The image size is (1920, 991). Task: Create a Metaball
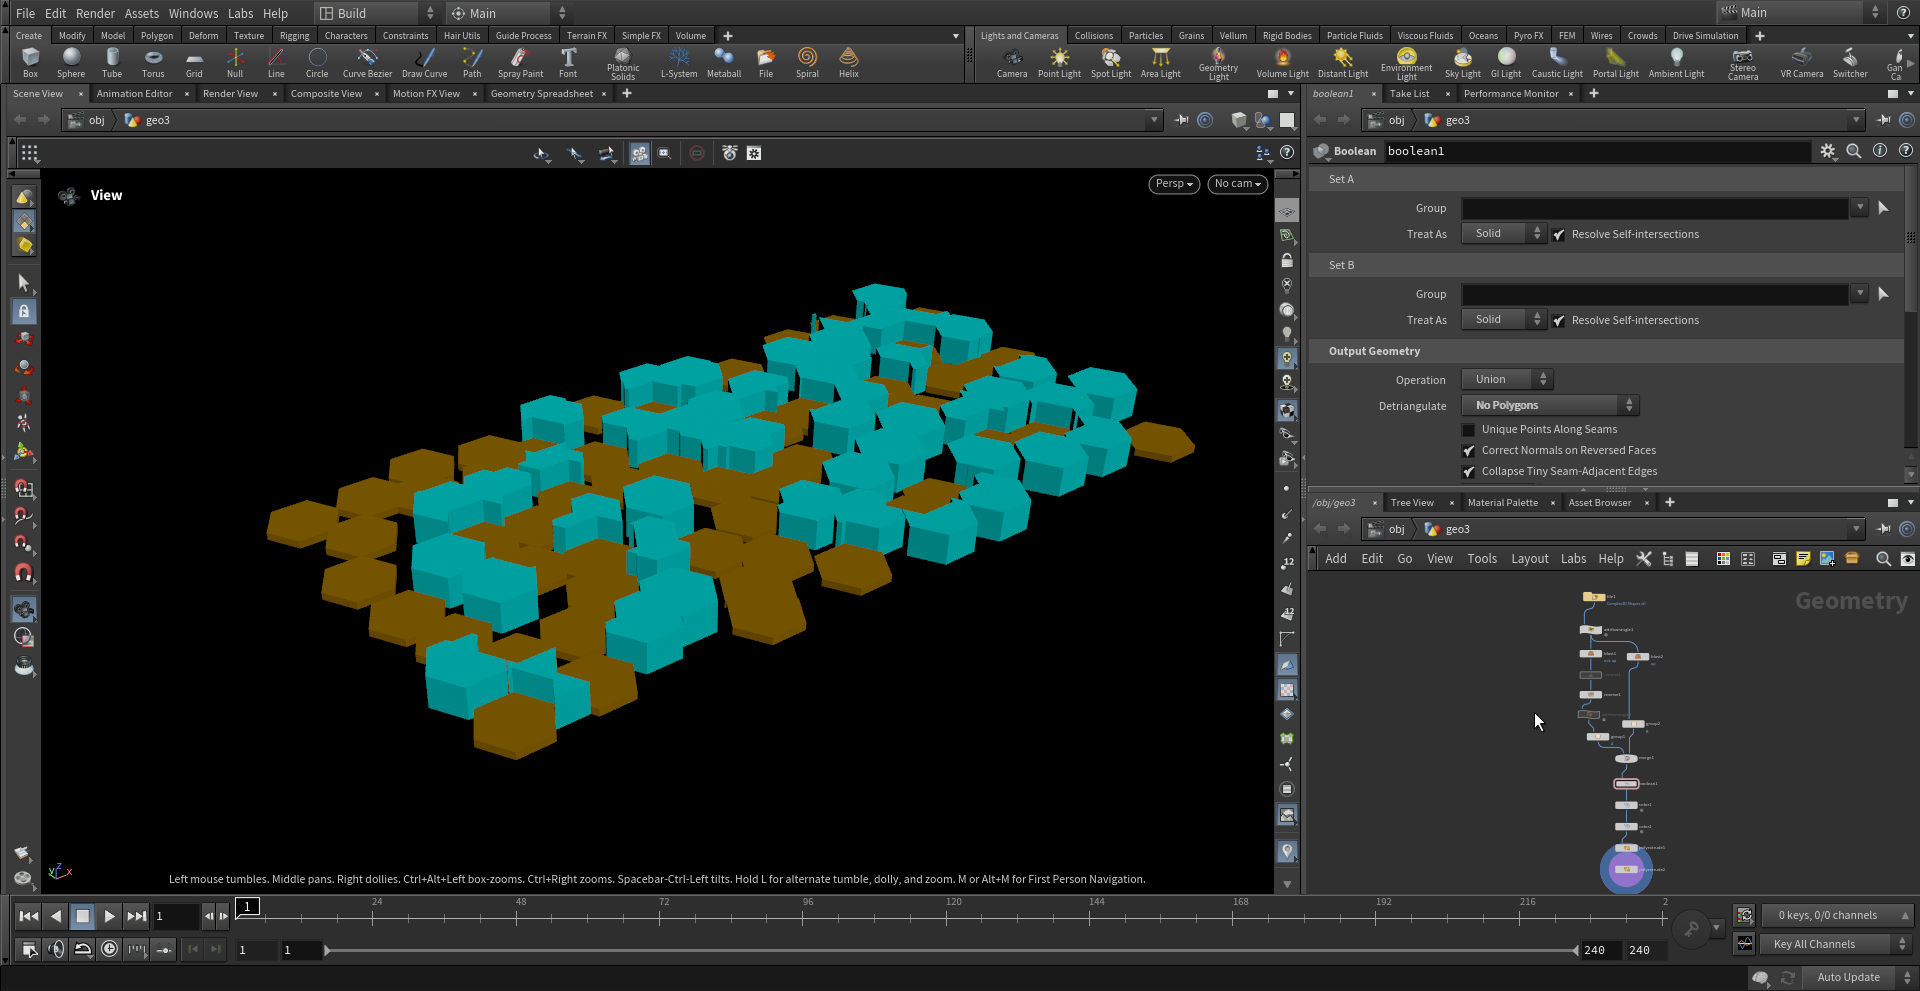[724, 62]
